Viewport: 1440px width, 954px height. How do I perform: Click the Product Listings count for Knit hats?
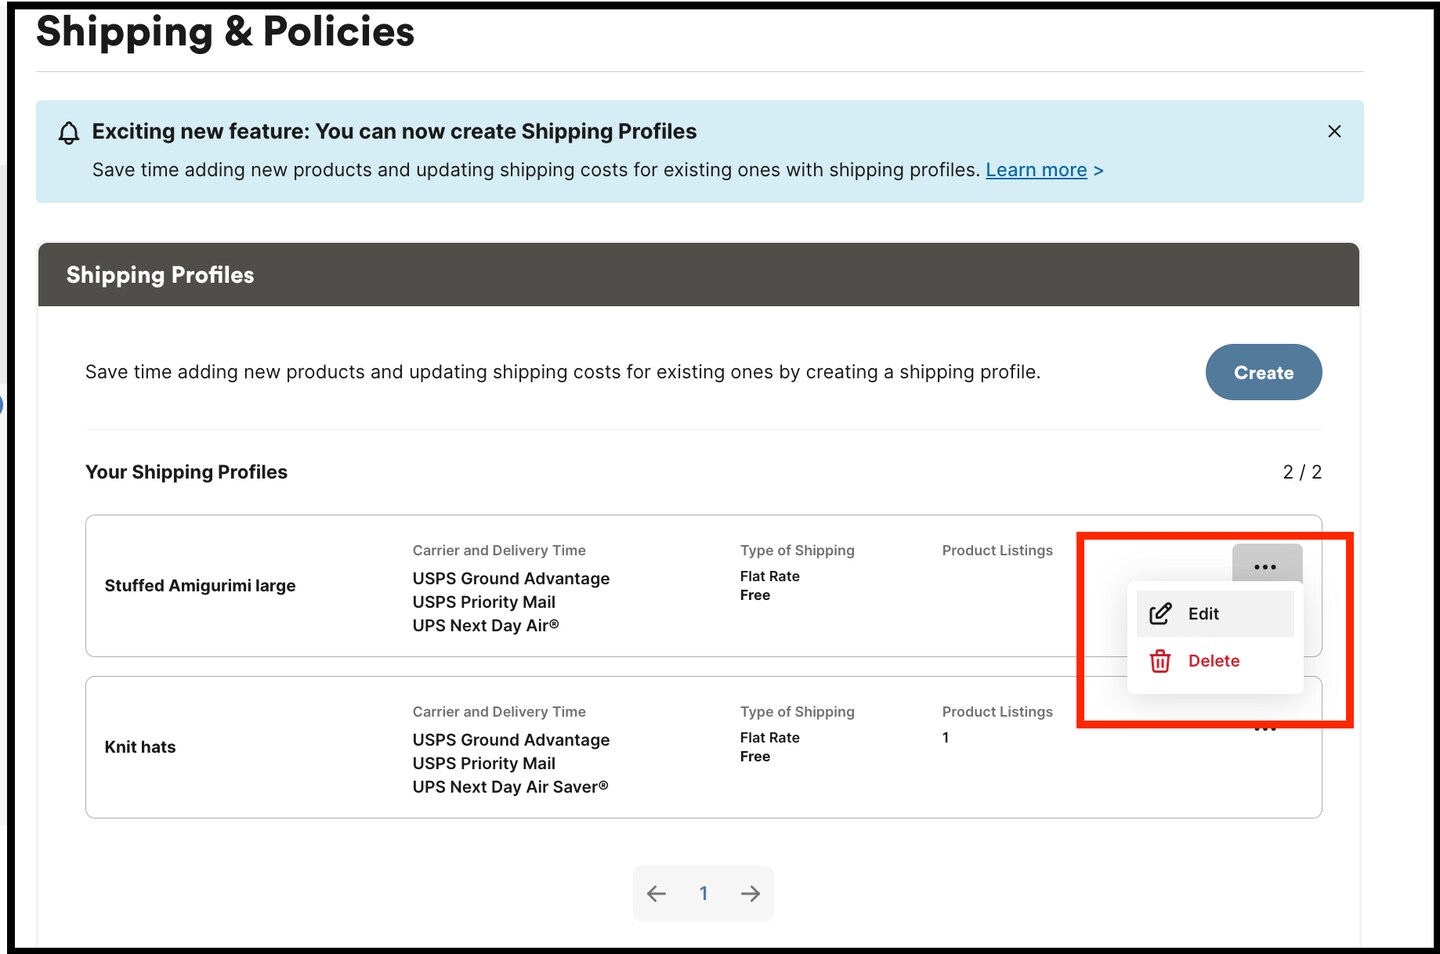pos(945,737)
